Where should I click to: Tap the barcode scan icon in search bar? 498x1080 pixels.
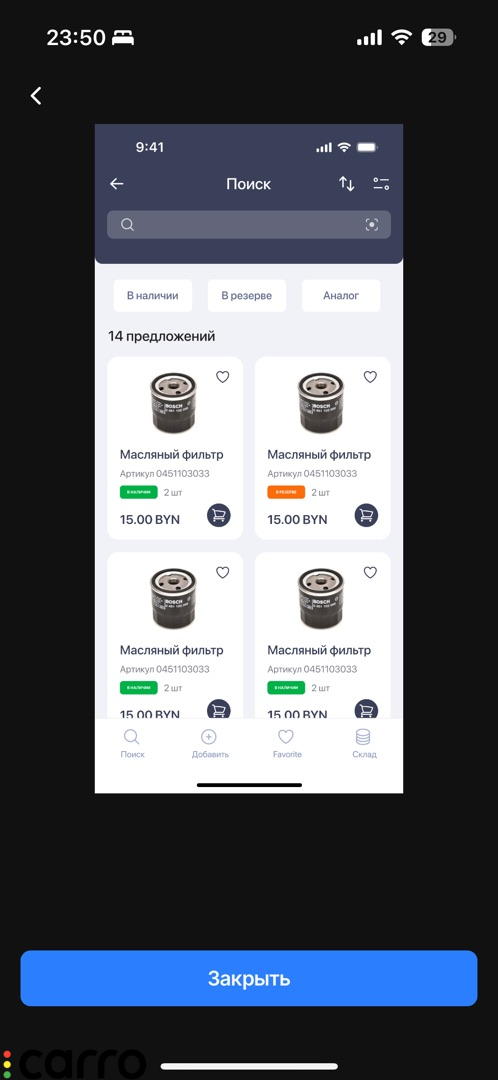[372, 225]
